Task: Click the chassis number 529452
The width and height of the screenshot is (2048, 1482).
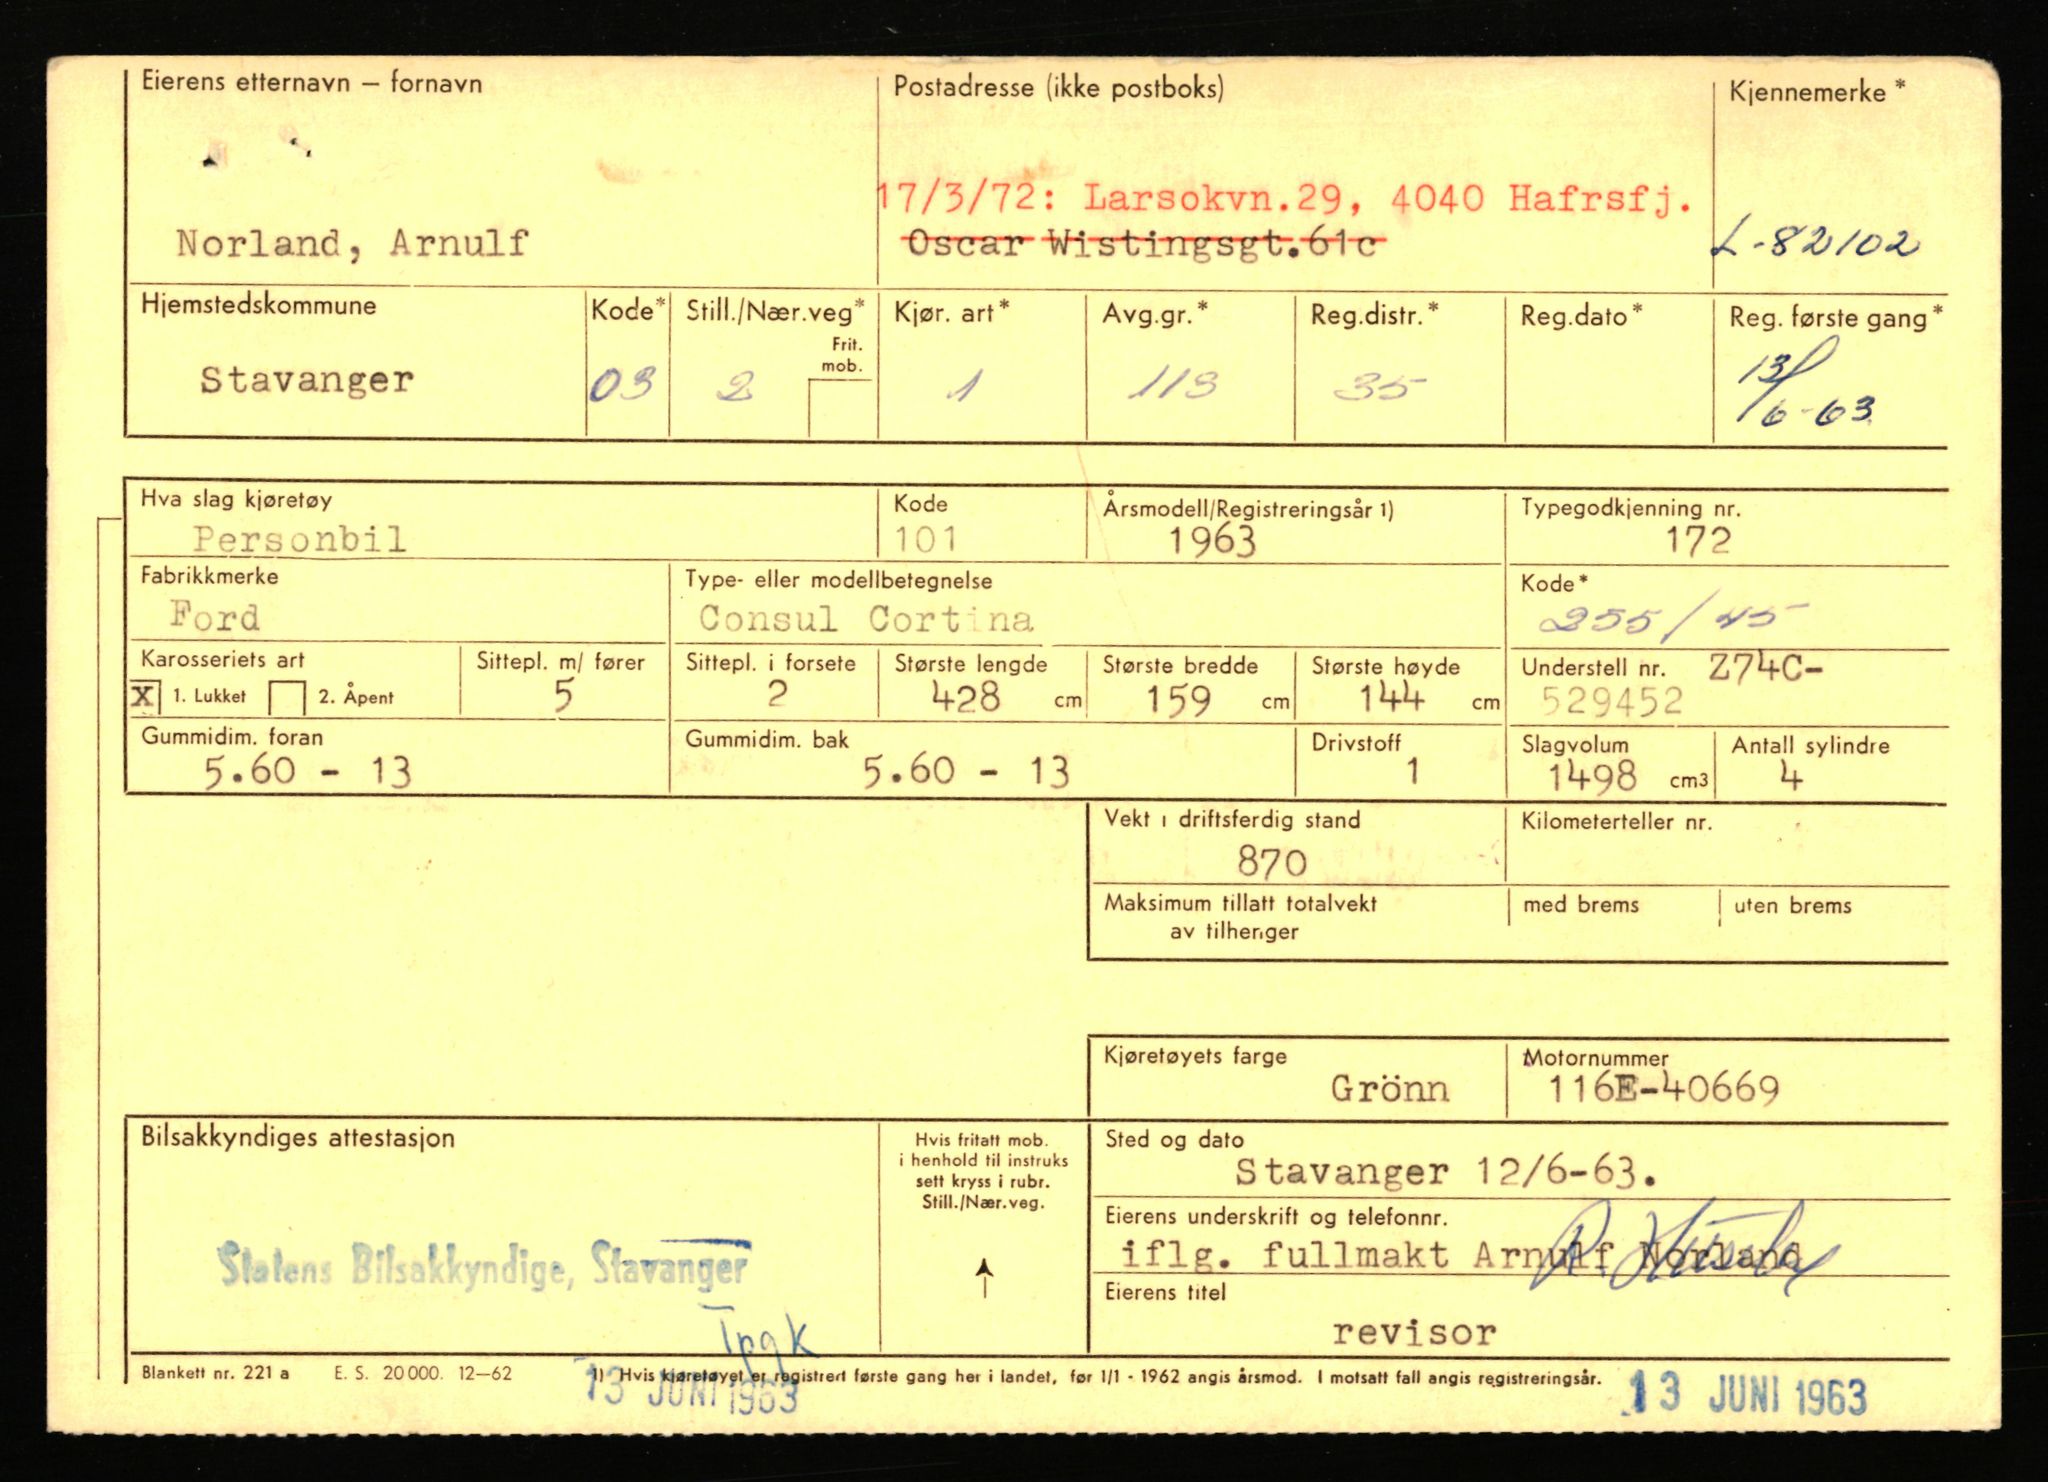Action: pyautogui.click(x=1612, y=701)
